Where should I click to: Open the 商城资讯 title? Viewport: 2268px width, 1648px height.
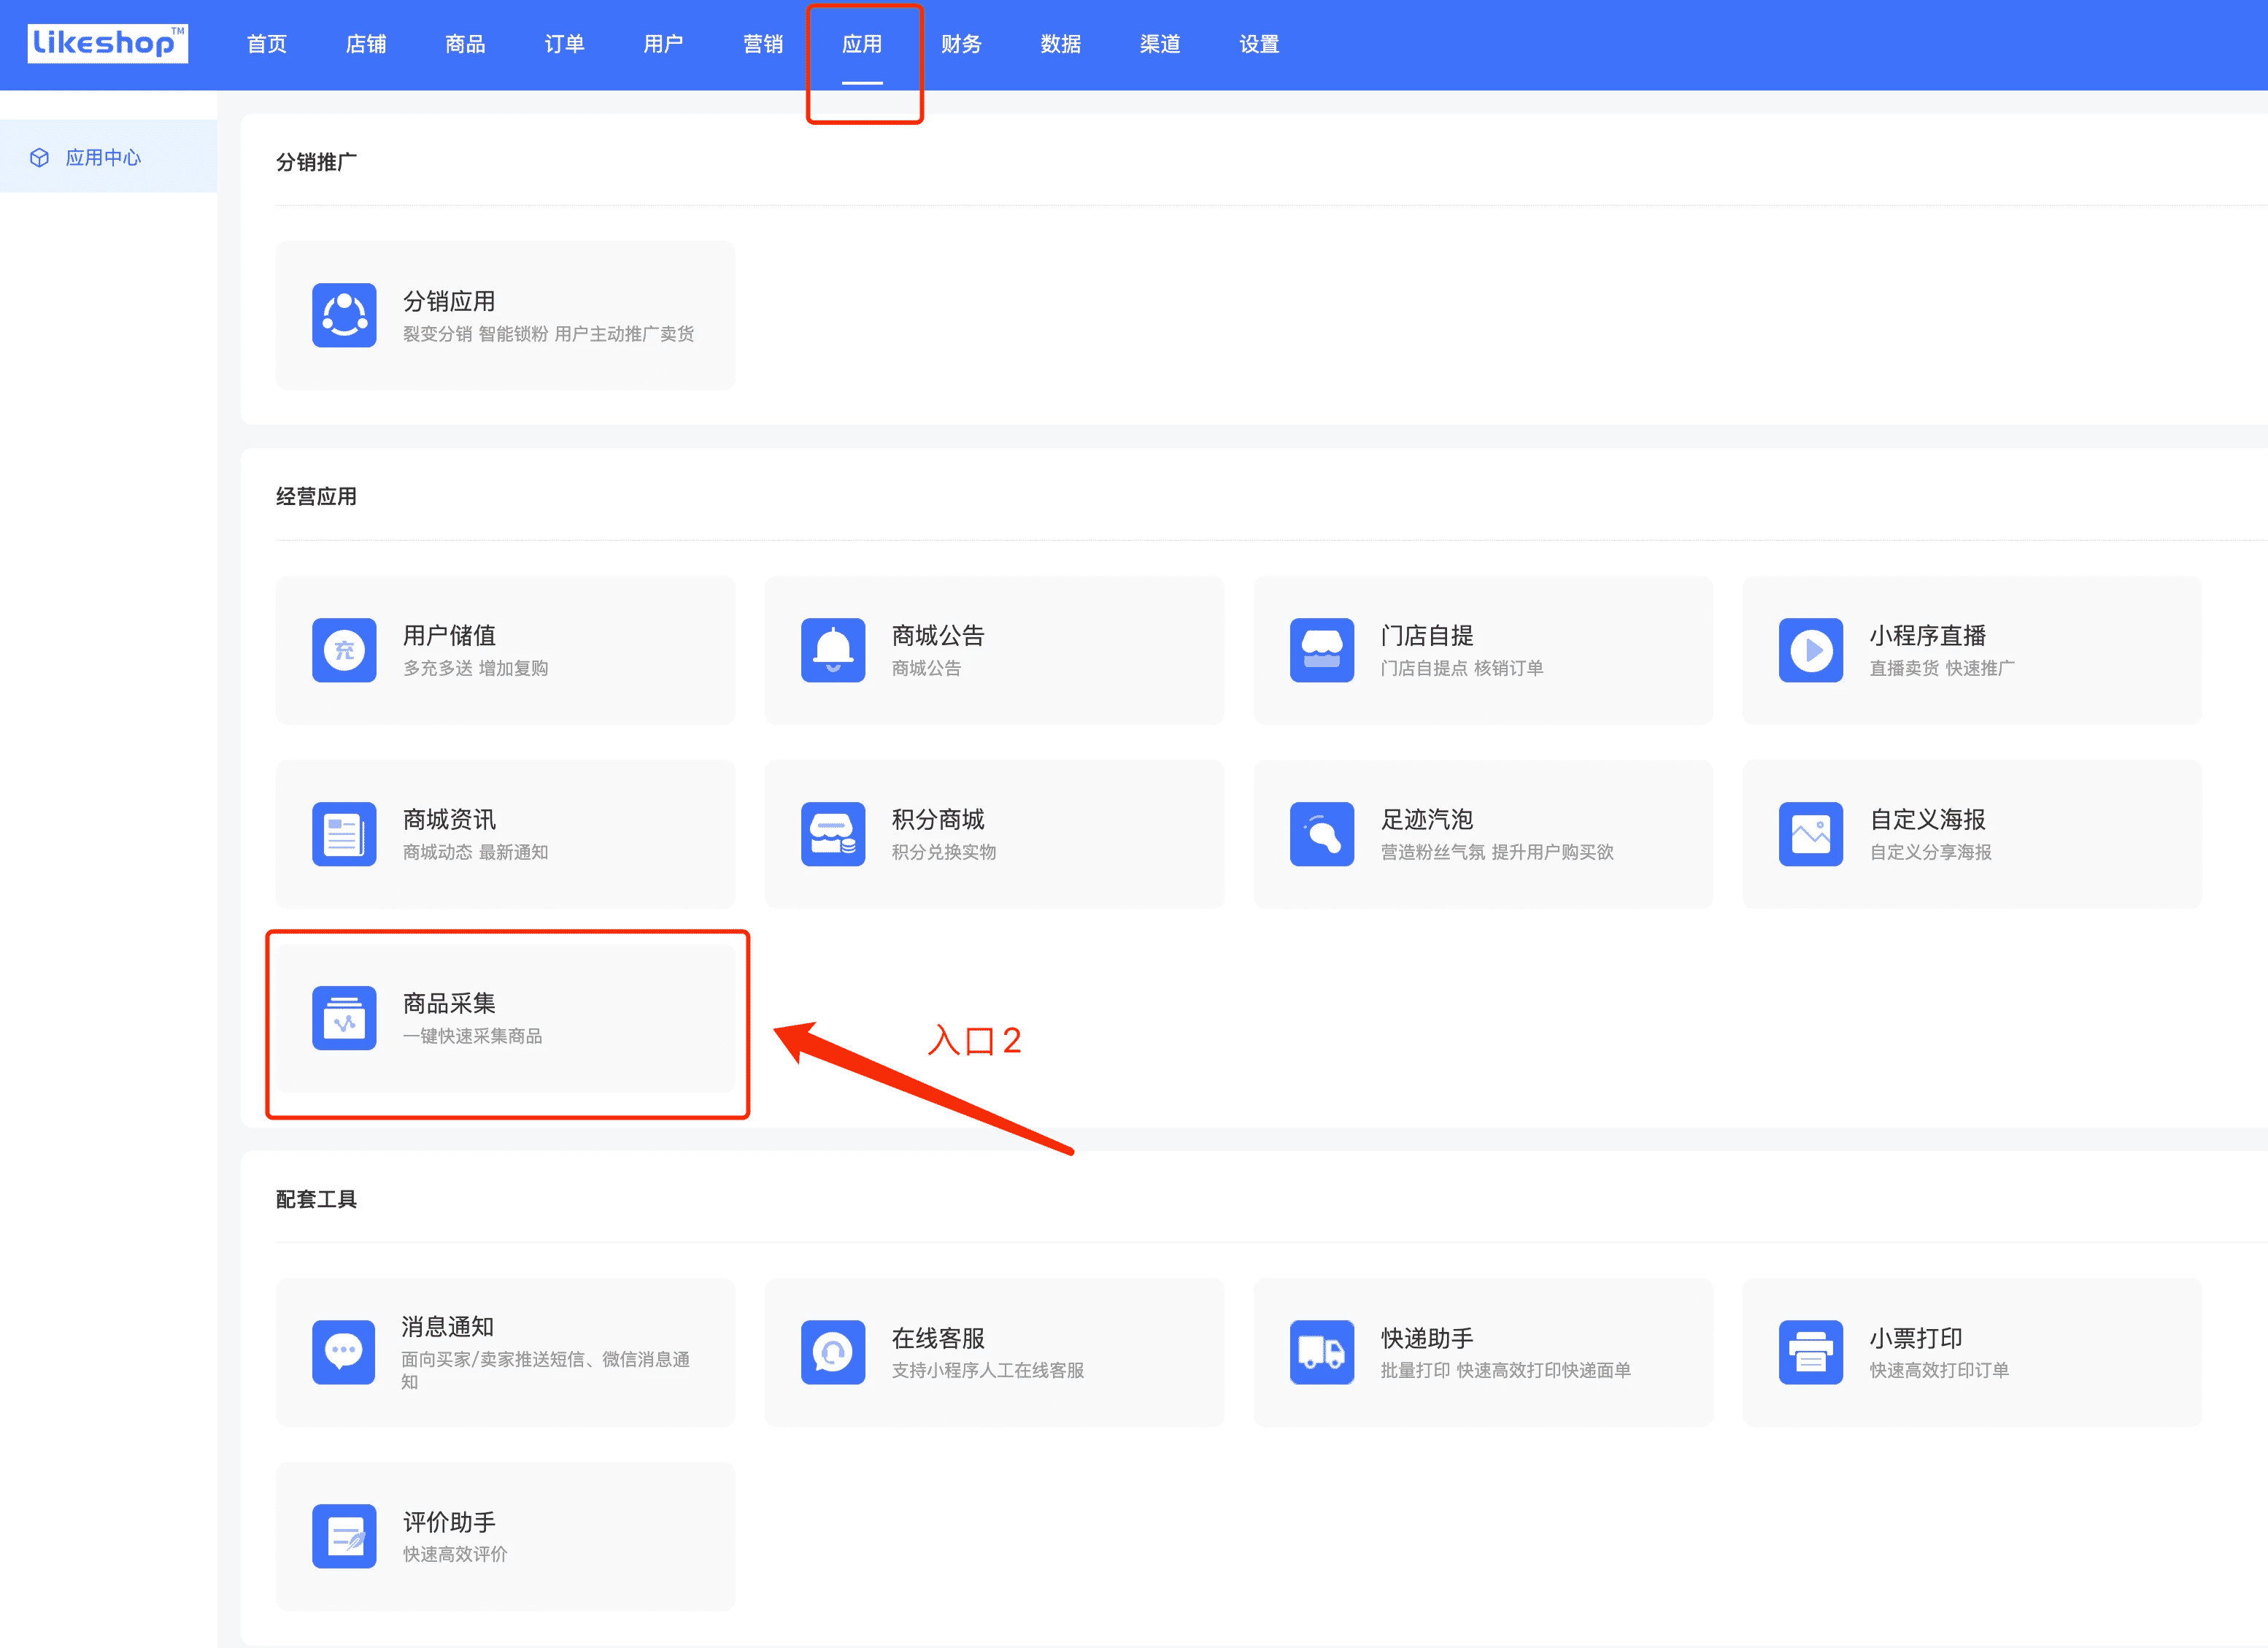click(x=449, y=819)
